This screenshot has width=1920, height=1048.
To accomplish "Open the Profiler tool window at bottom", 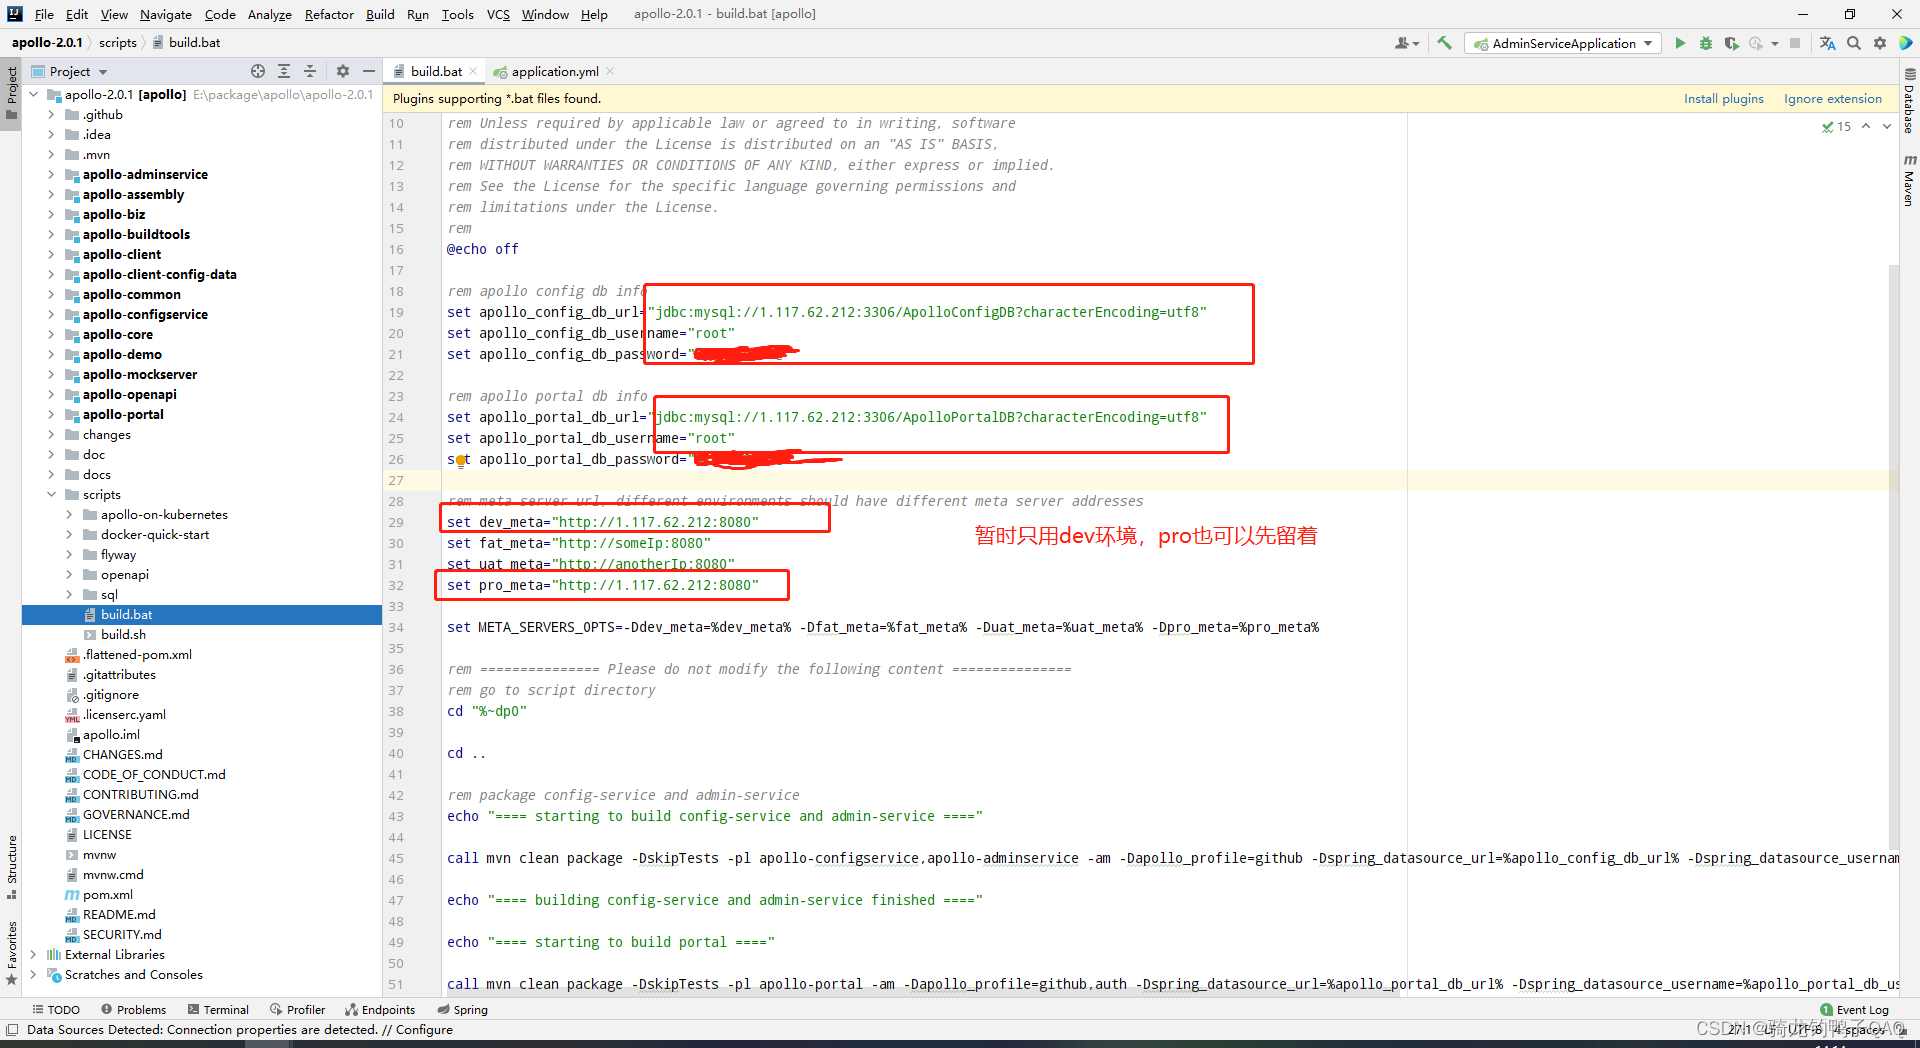I will coord(297,1009).
